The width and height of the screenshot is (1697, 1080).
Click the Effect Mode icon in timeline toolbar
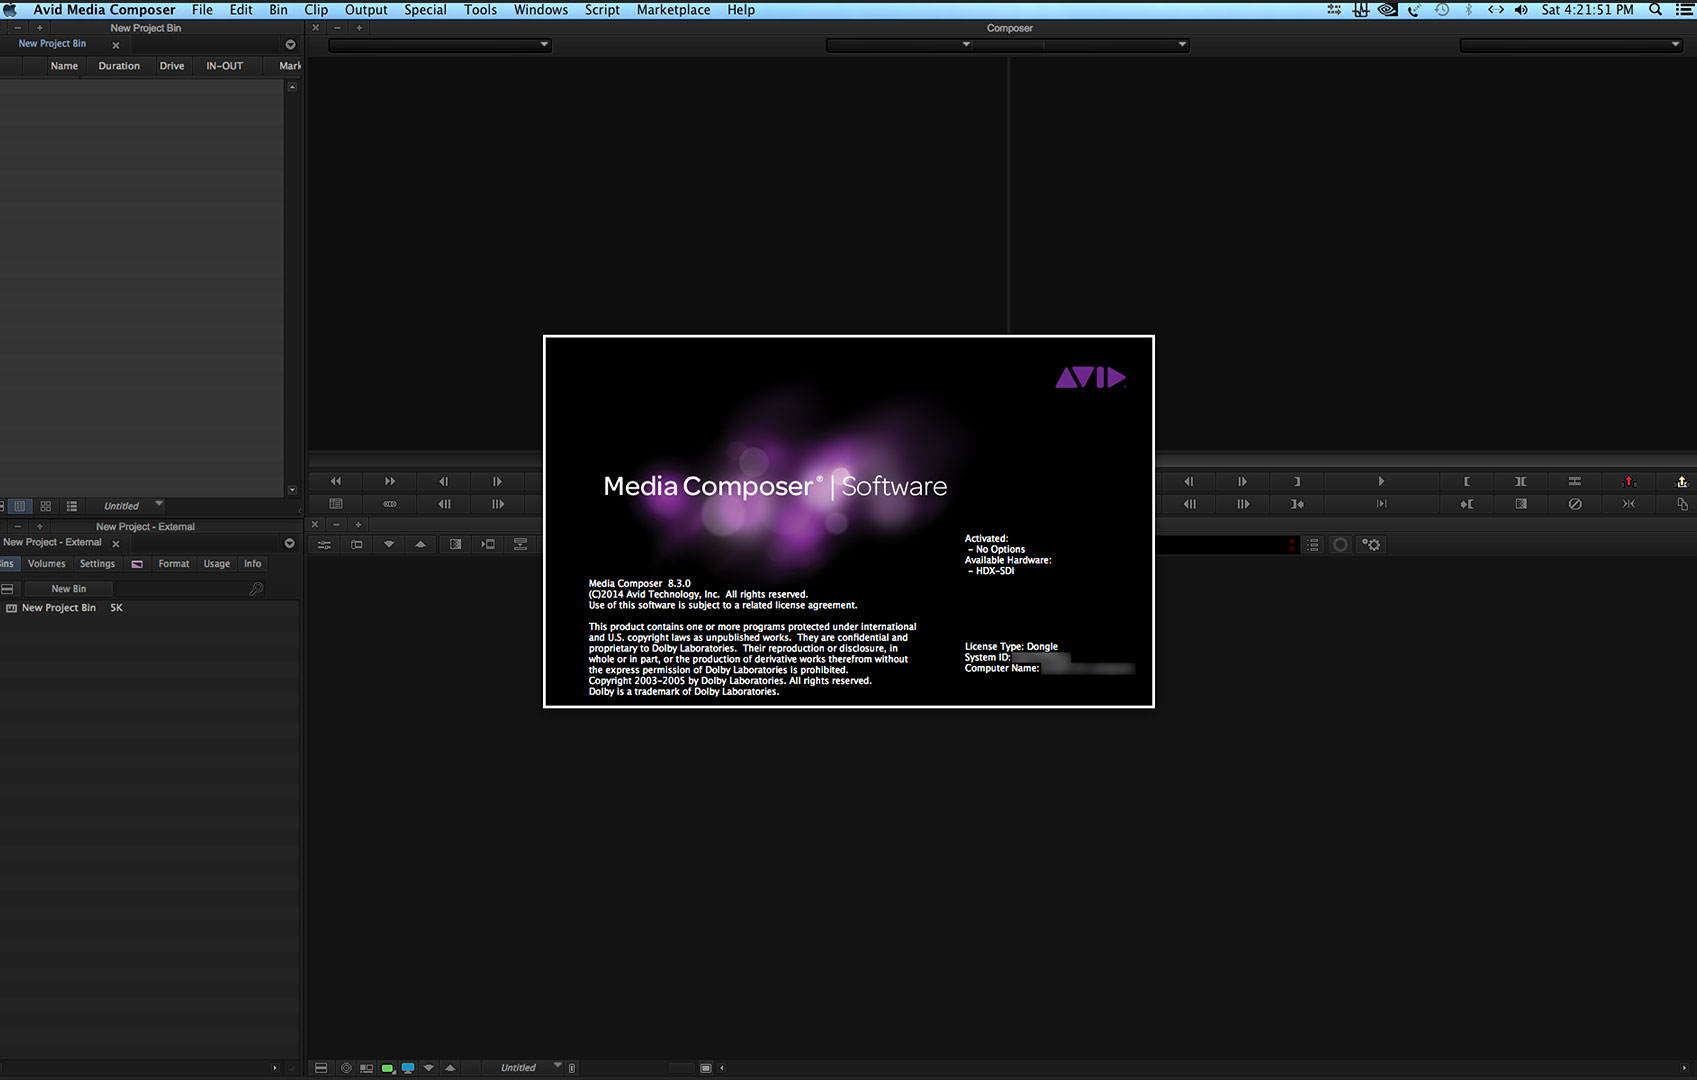(x=455, y=544)
